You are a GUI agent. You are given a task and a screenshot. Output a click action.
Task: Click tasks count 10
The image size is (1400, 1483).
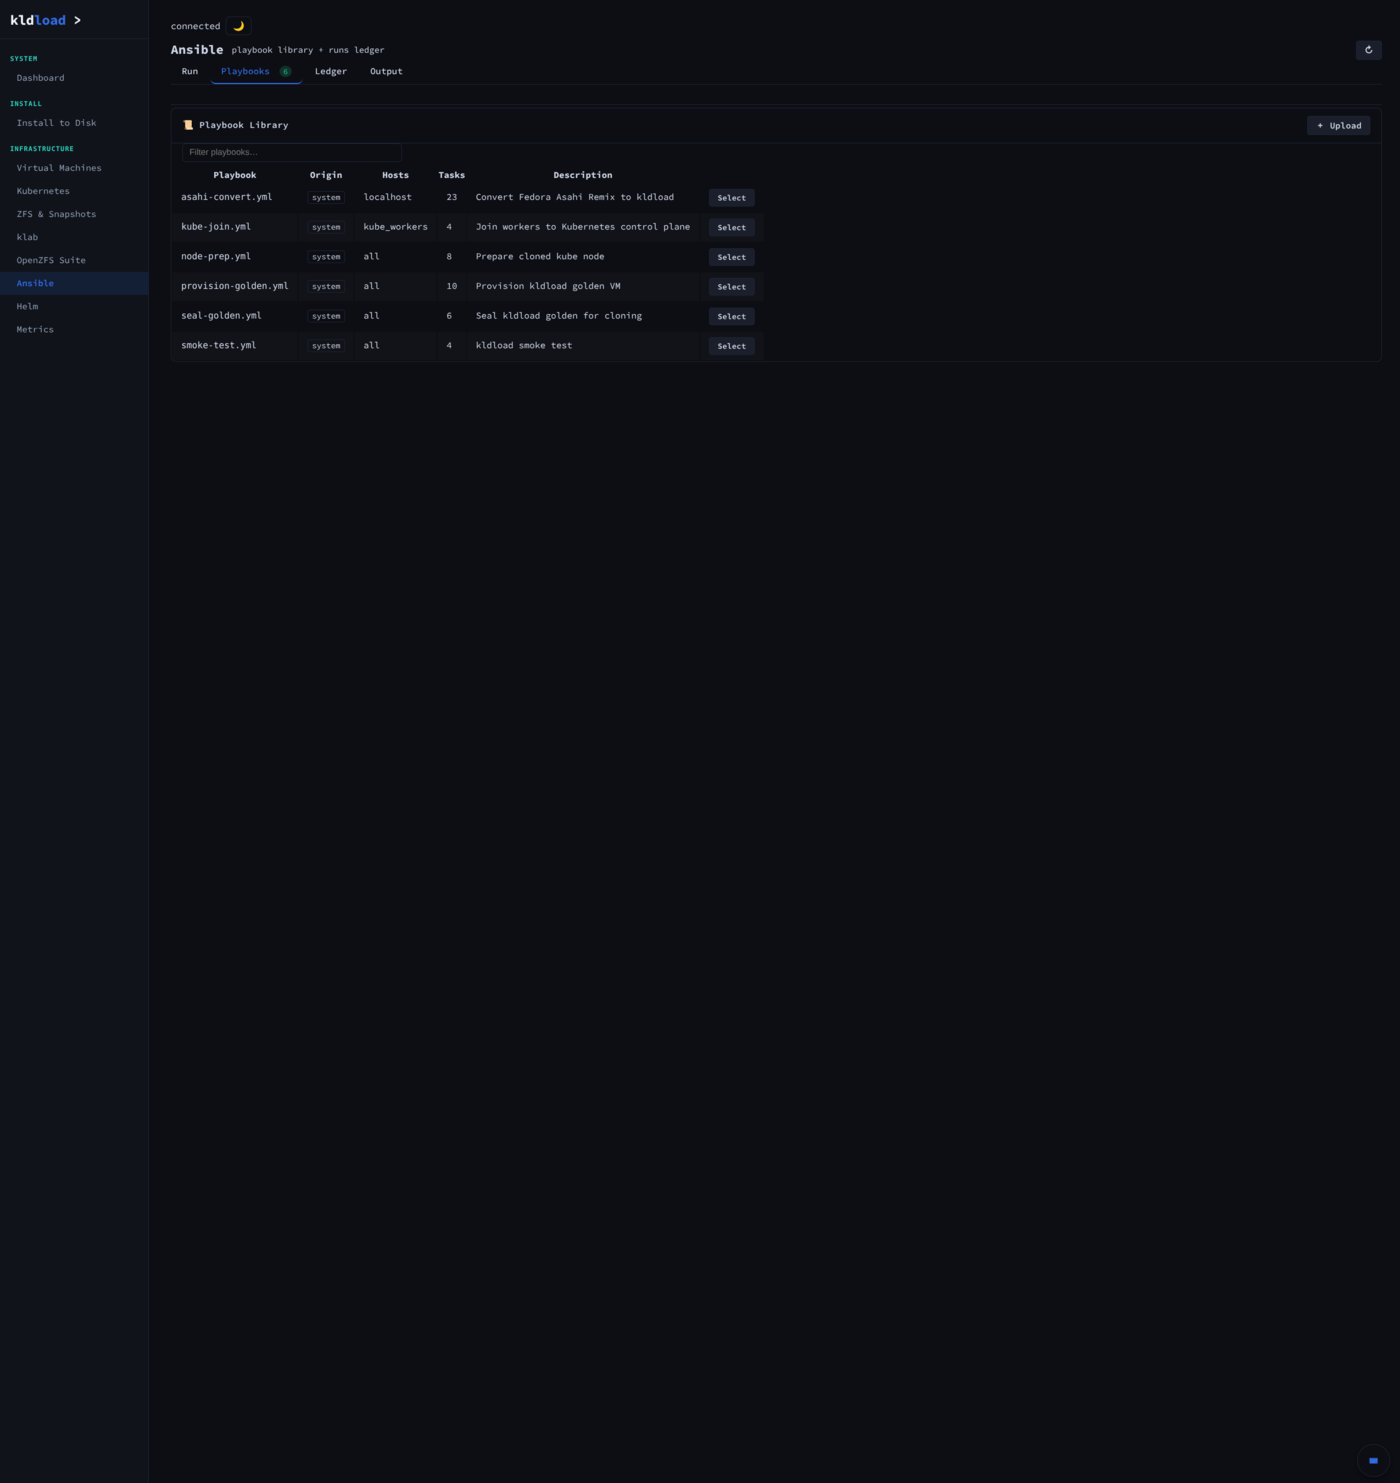[451, 286]
